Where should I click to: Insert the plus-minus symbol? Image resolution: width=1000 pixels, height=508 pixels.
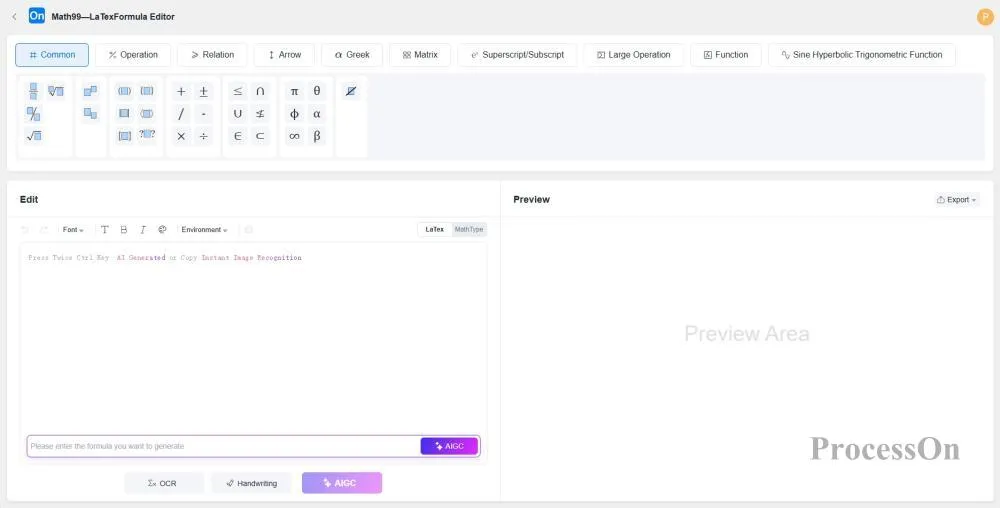coord(204,91)
